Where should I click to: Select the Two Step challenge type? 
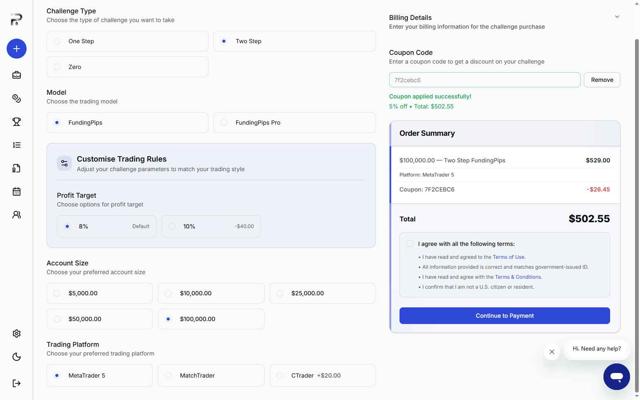[294, 41]
